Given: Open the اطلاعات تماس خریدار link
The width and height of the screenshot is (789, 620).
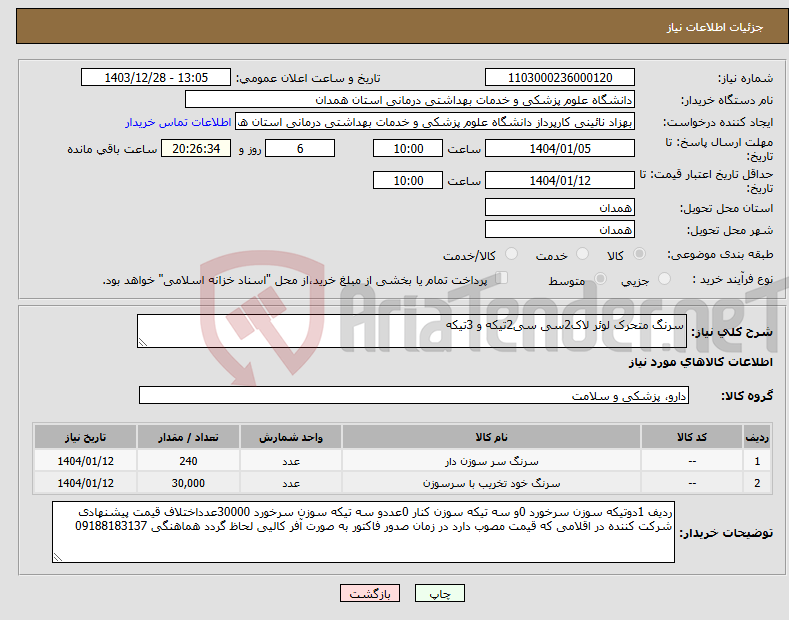Looking at the screenshot, I should coord(178,122).
